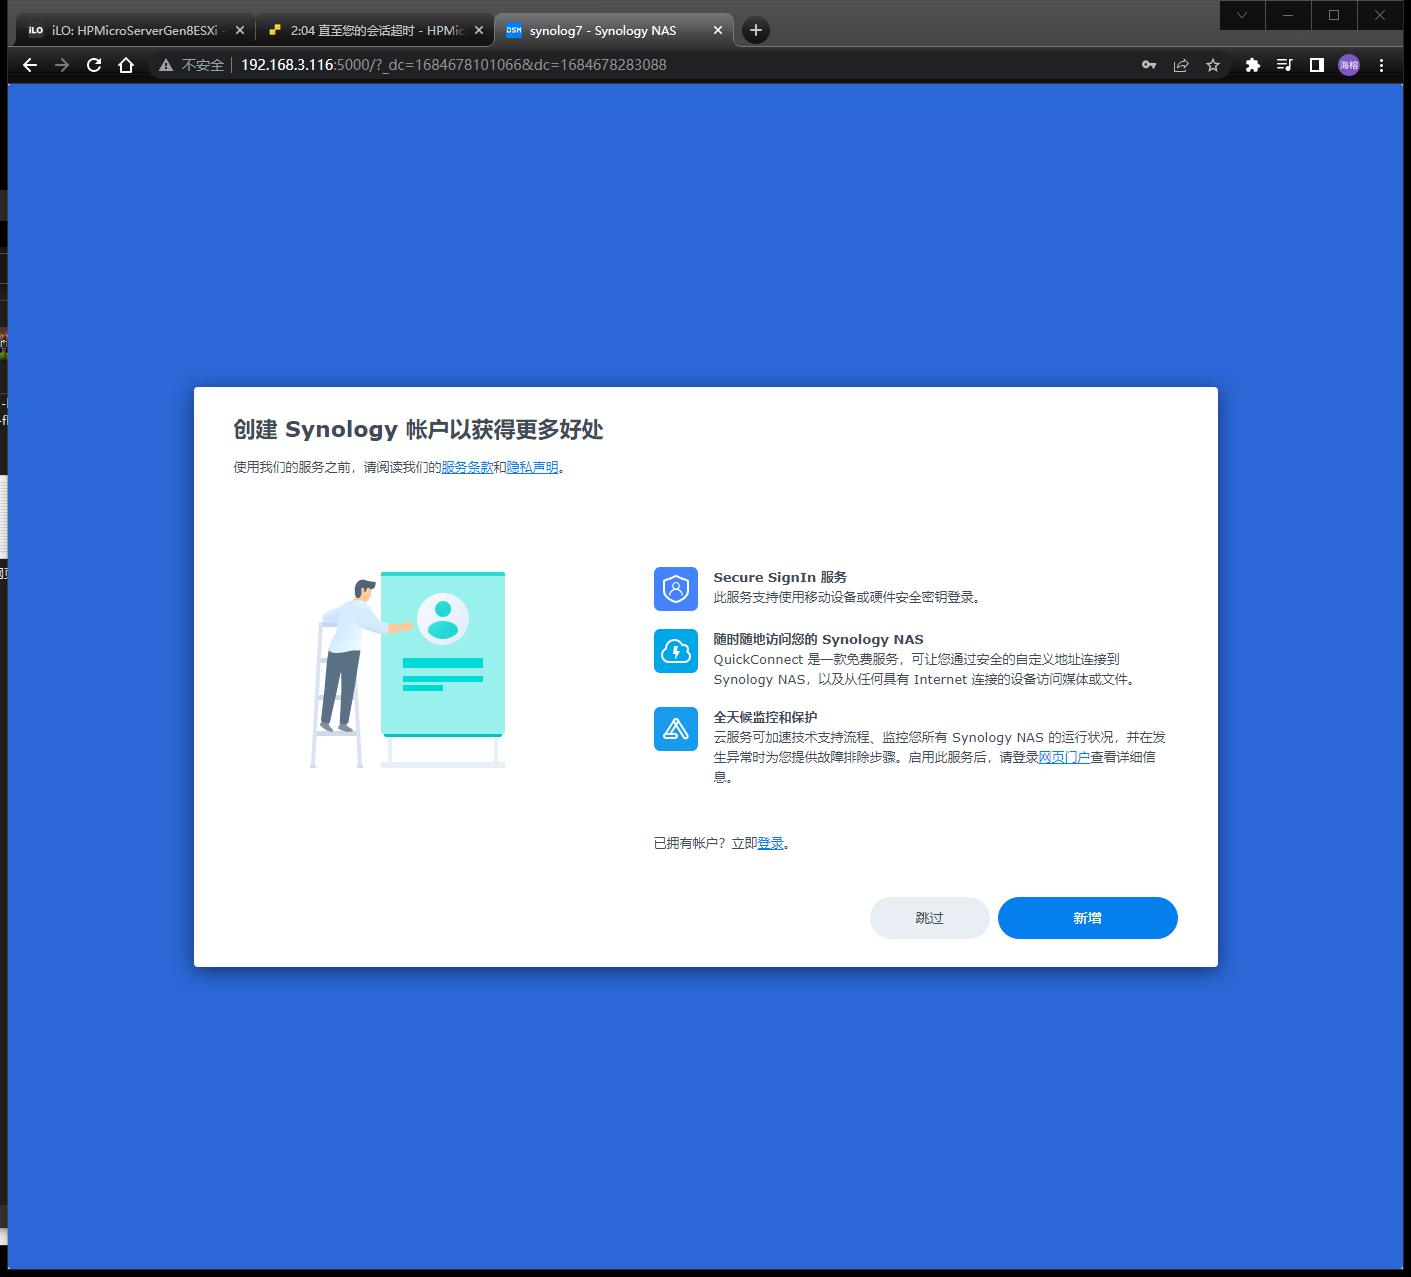
Task: Click the Secure SignIn shield icon
Action: tap(675, 590)
